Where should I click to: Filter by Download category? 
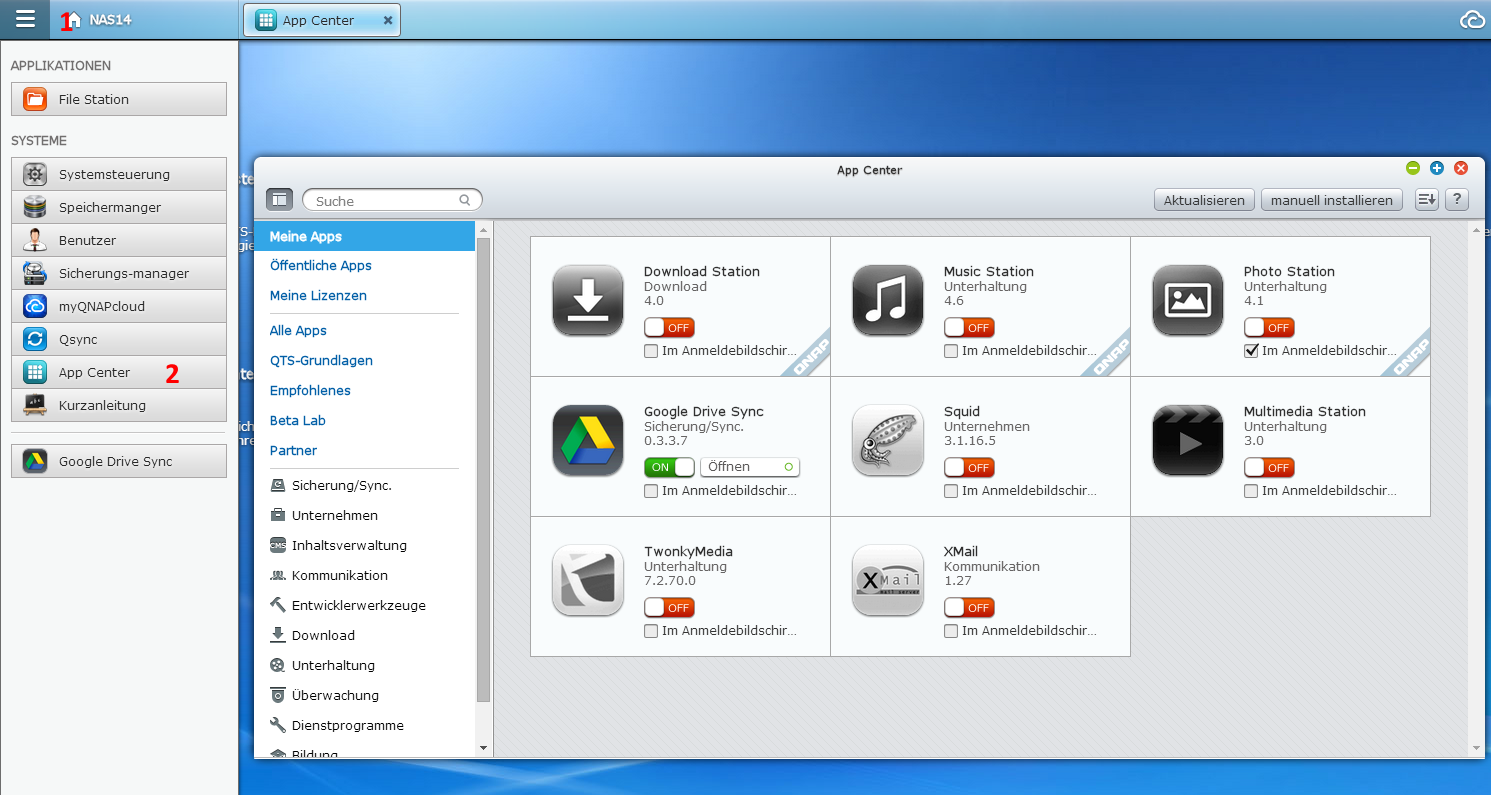coord(313,636)
